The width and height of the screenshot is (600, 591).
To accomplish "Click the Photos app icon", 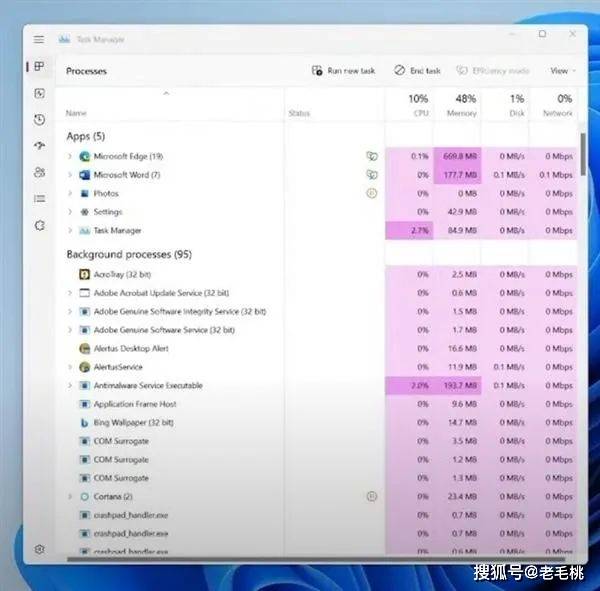I will (x=84, y=193).
